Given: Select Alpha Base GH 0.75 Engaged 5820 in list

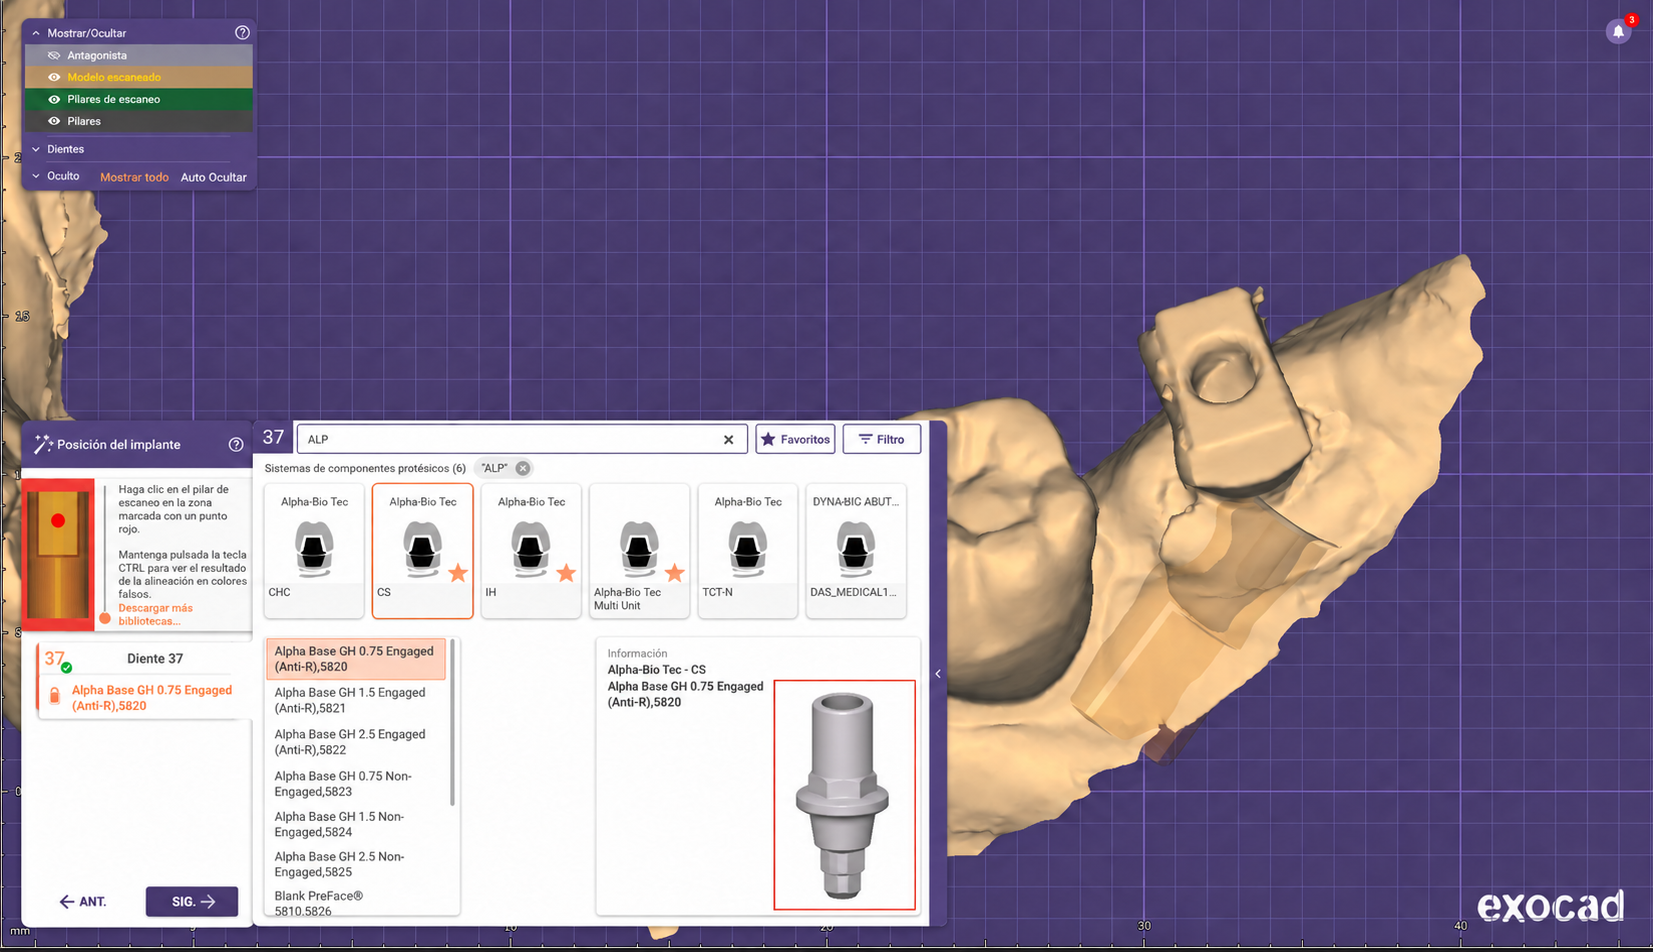Looking at the screenshot, I should (x=356, y=659).
